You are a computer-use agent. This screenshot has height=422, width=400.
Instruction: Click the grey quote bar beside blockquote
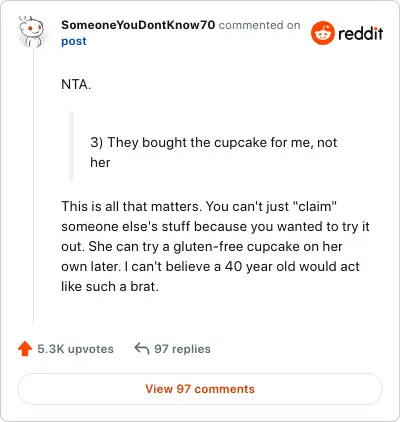click(71, 146)
